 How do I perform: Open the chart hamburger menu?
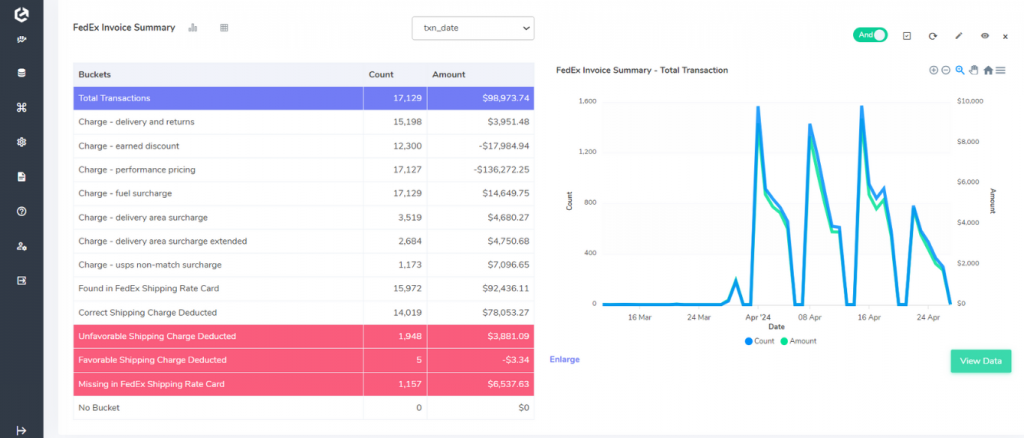pyautogui.click(x=1000, y=70)
